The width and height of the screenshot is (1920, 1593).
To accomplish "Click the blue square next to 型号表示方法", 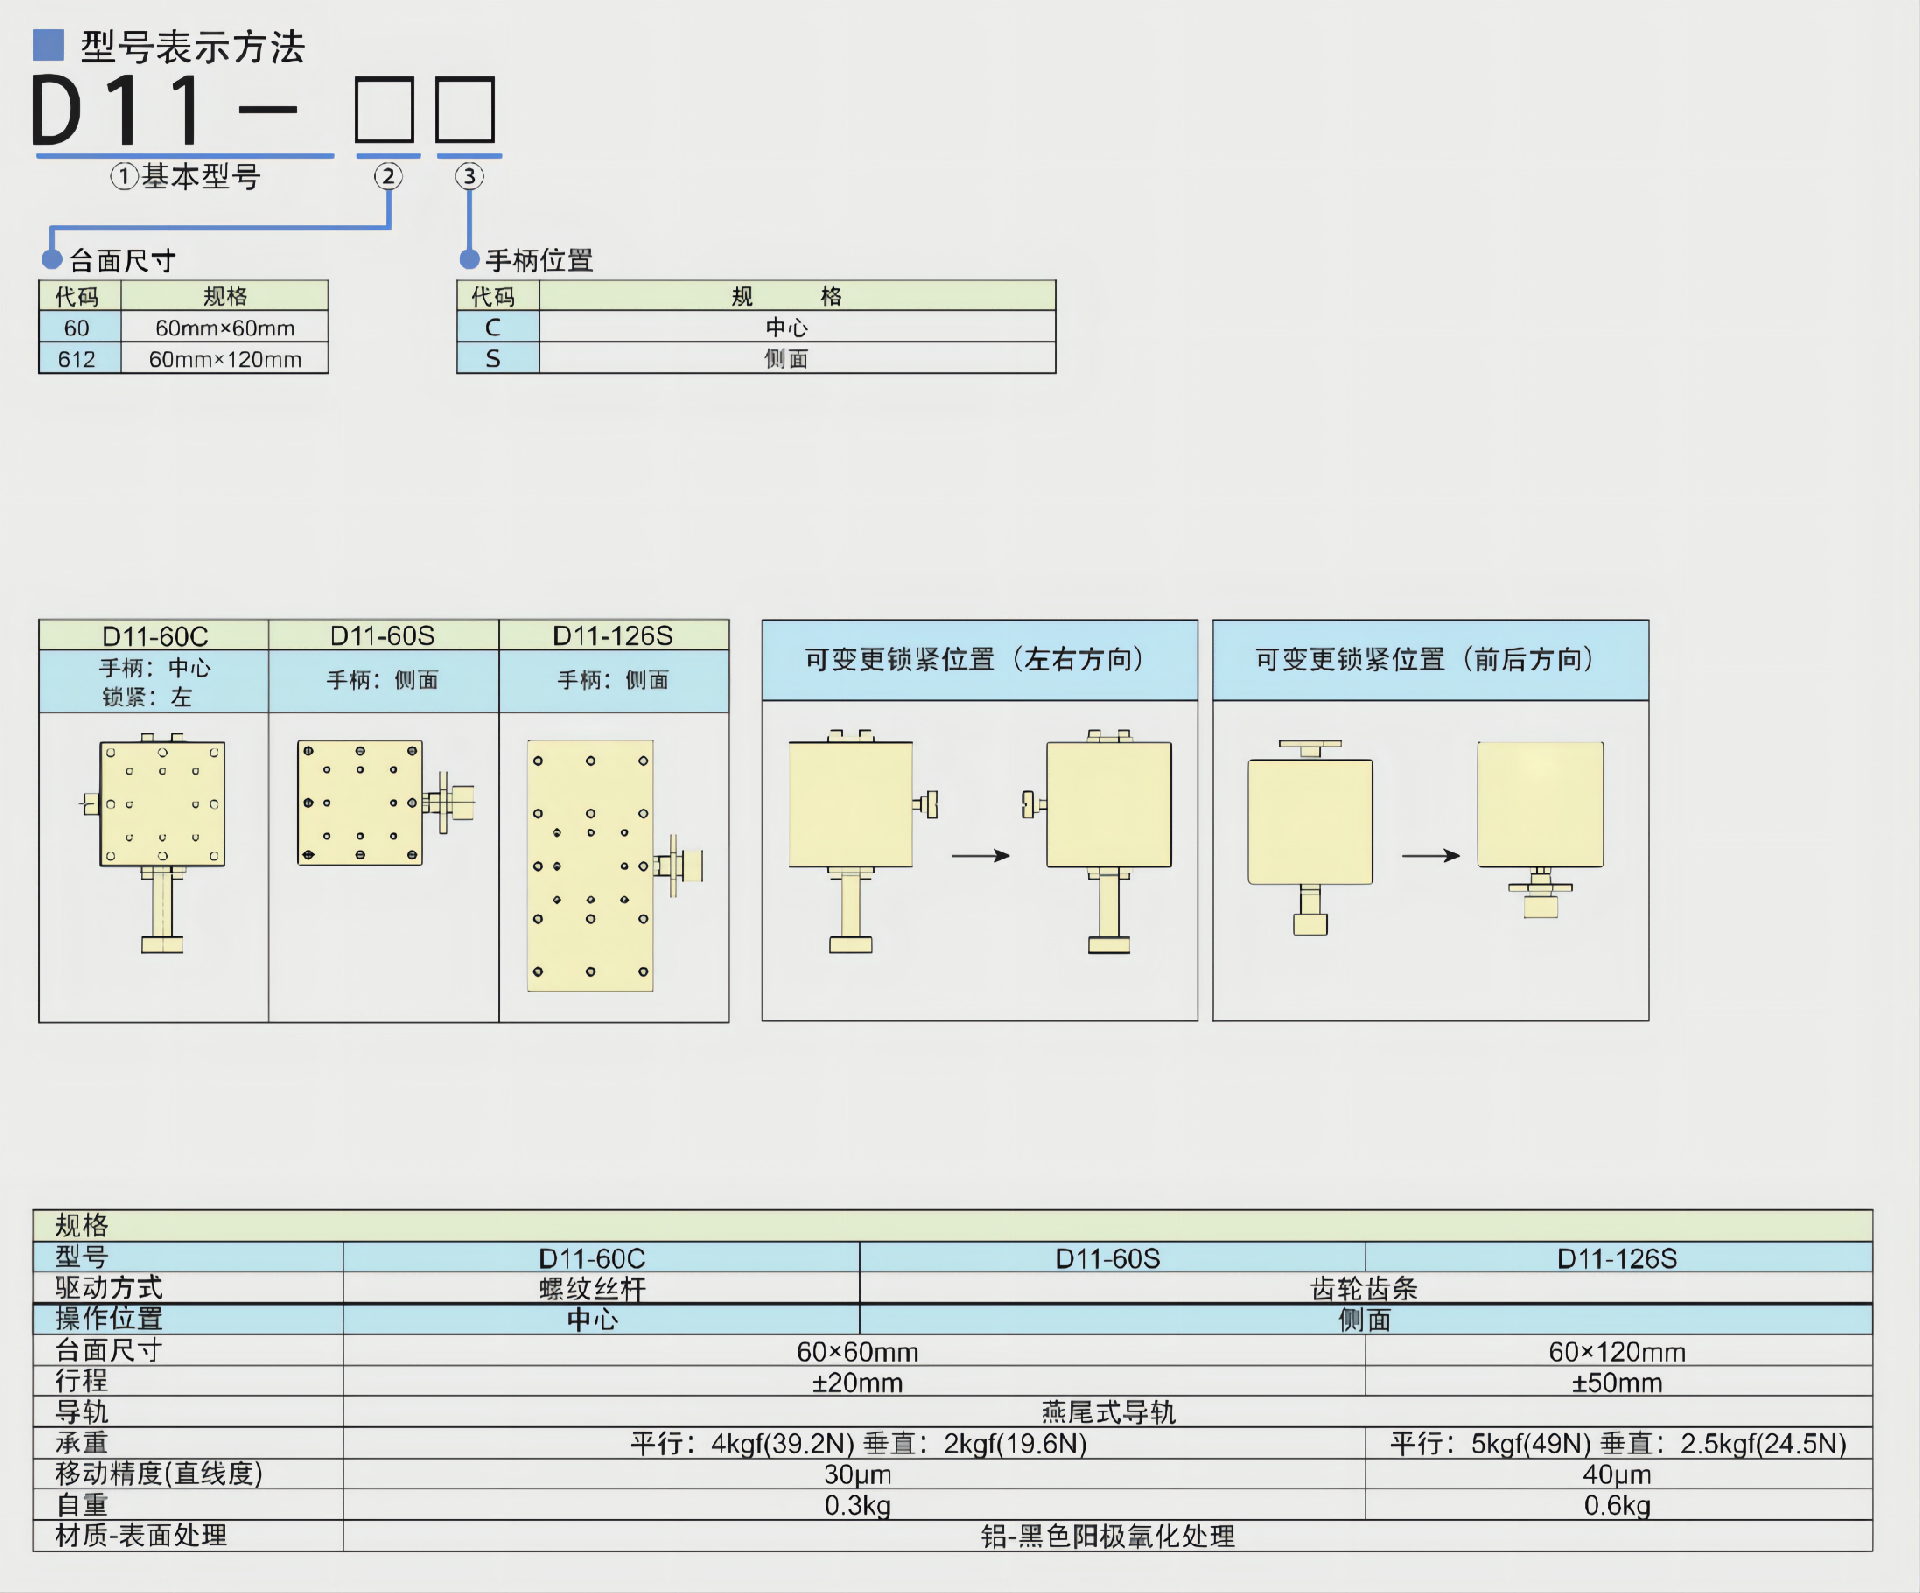I will [x=48, y=45].
